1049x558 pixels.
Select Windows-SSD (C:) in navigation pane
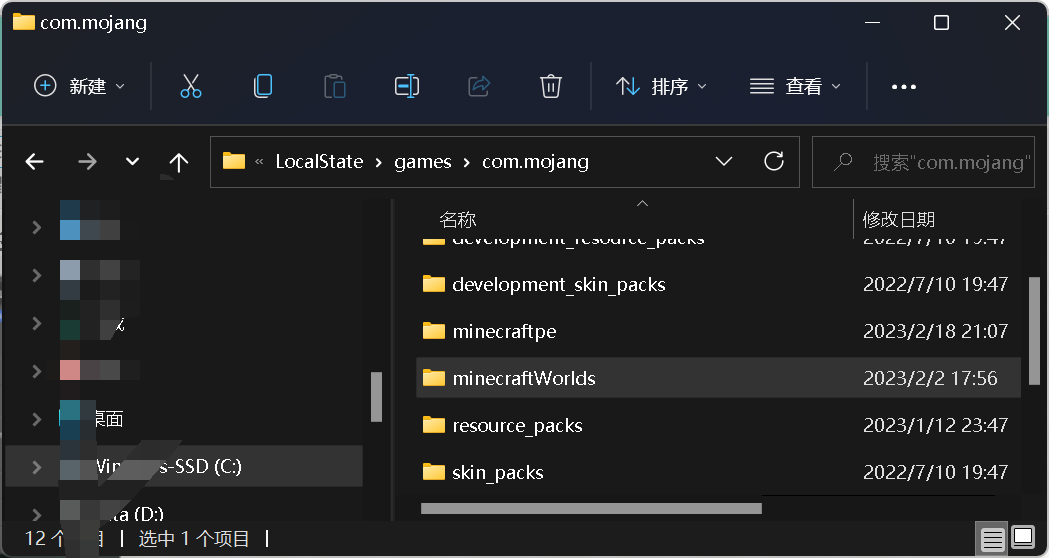tap(184, 466)
